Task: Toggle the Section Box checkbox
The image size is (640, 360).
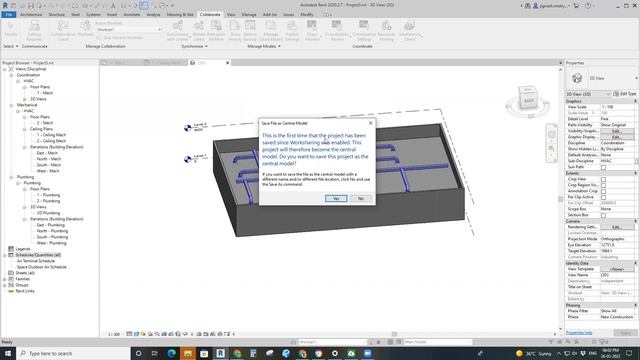Action: pos(603,215)
